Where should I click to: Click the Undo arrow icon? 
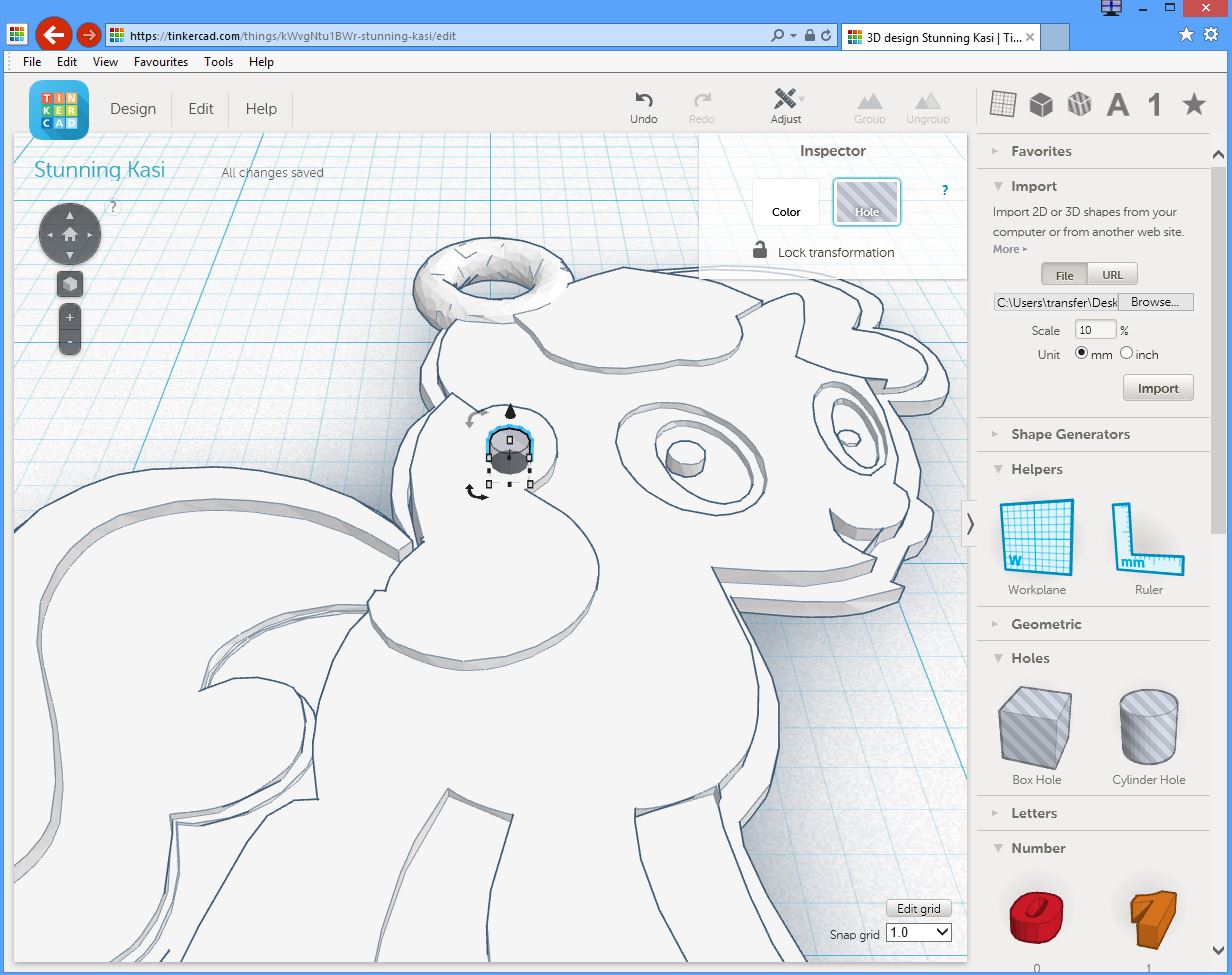644,100
